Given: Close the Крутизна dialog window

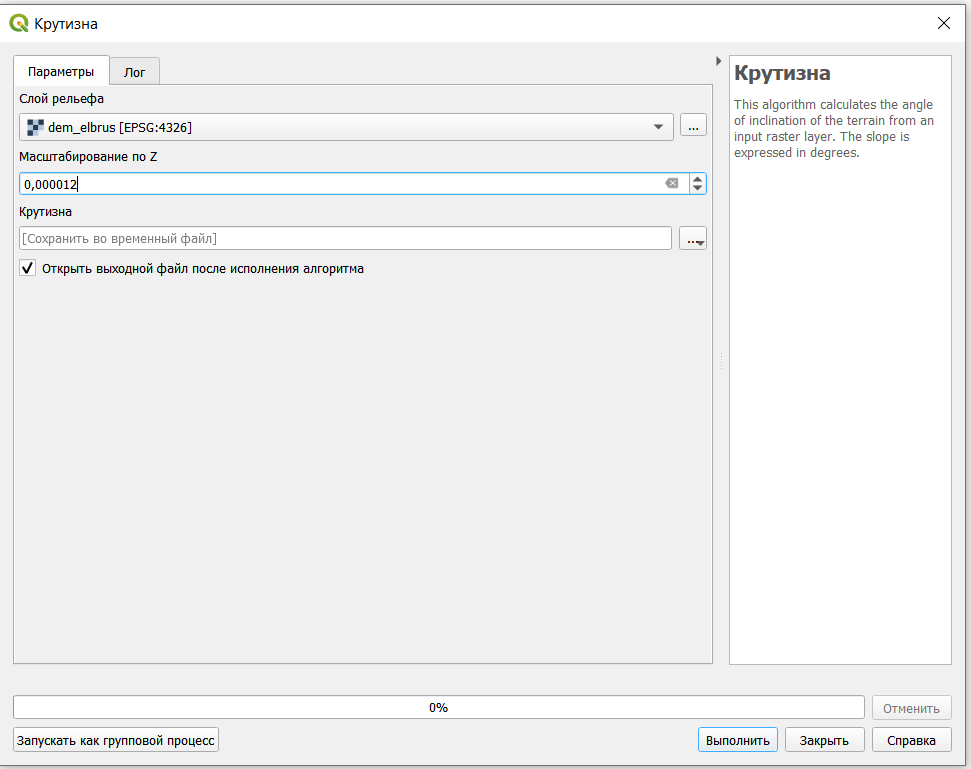Looking at the screenshot, I should tap(943, 23).
